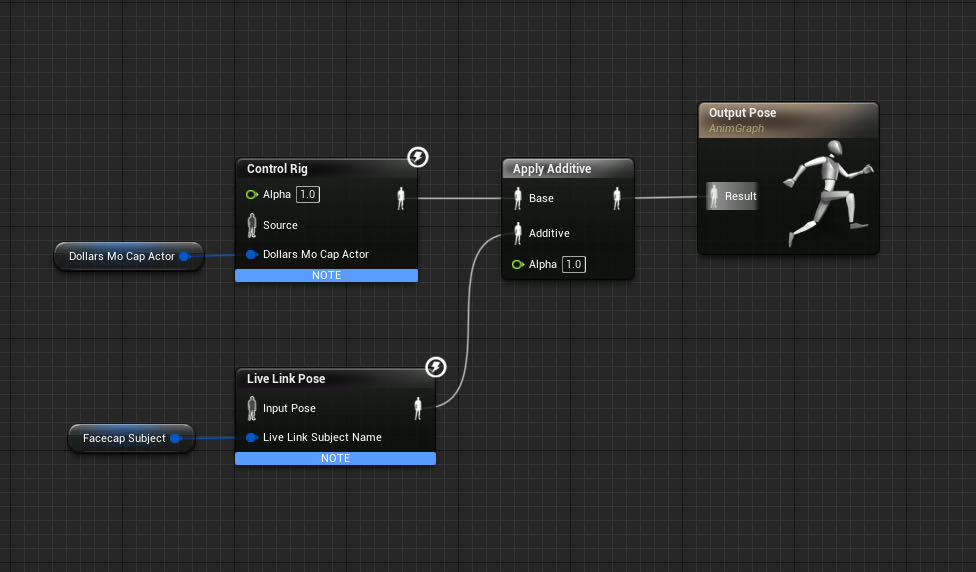Click the Result pose pin on Output Pose
The width and height of the screenshot is (976, 572).
tap(714, 196)
